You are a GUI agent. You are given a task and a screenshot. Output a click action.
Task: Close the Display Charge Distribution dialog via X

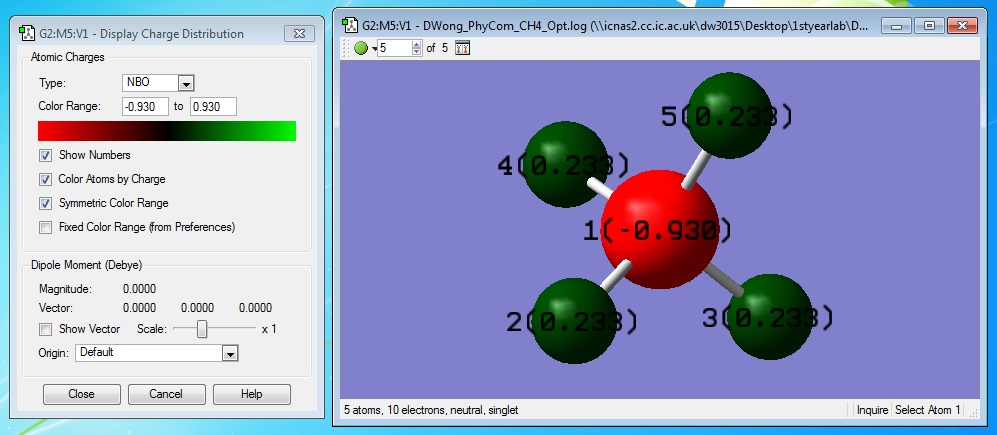tap(299, 34)
